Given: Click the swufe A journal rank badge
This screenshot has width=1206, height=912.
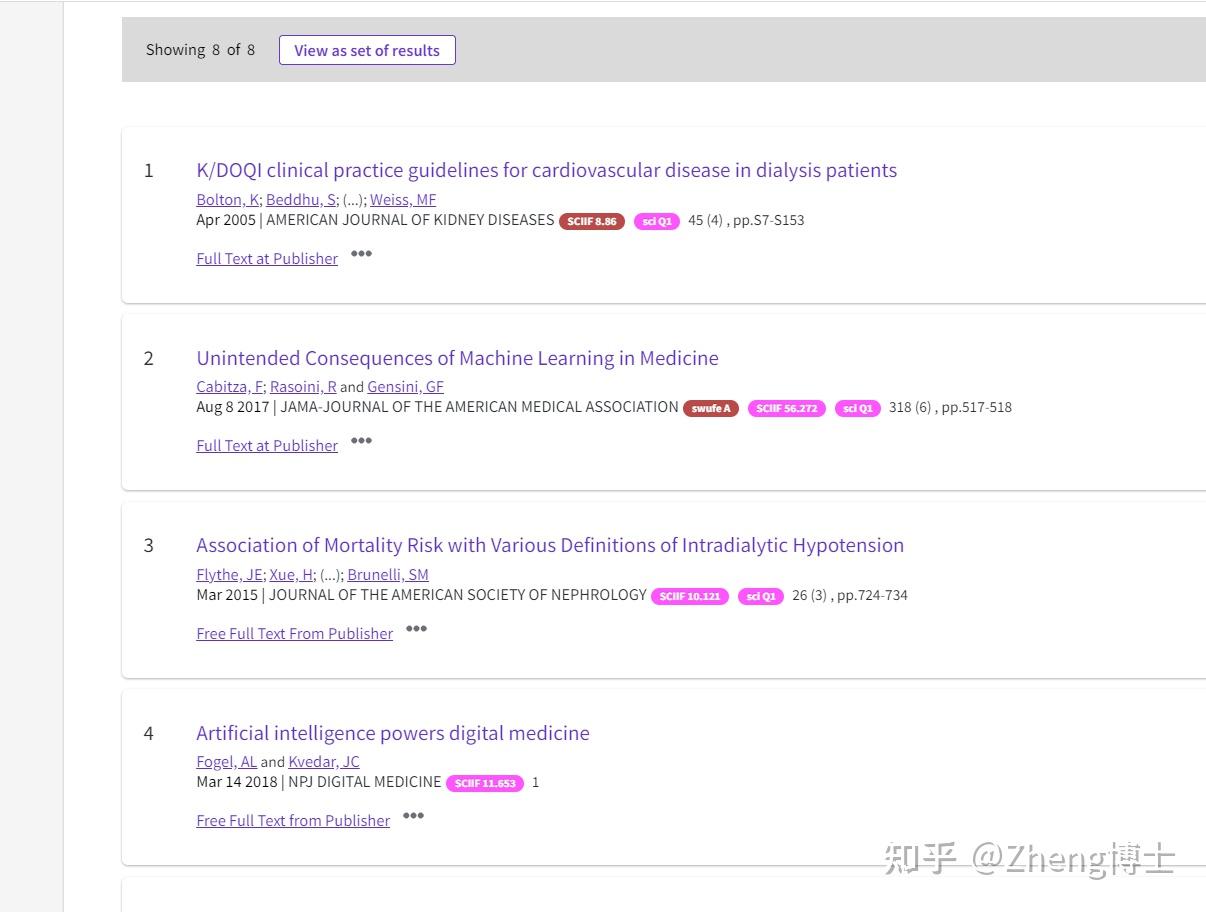Looking at the screenshot, I should pyautogui.click(x=711, y=408).
